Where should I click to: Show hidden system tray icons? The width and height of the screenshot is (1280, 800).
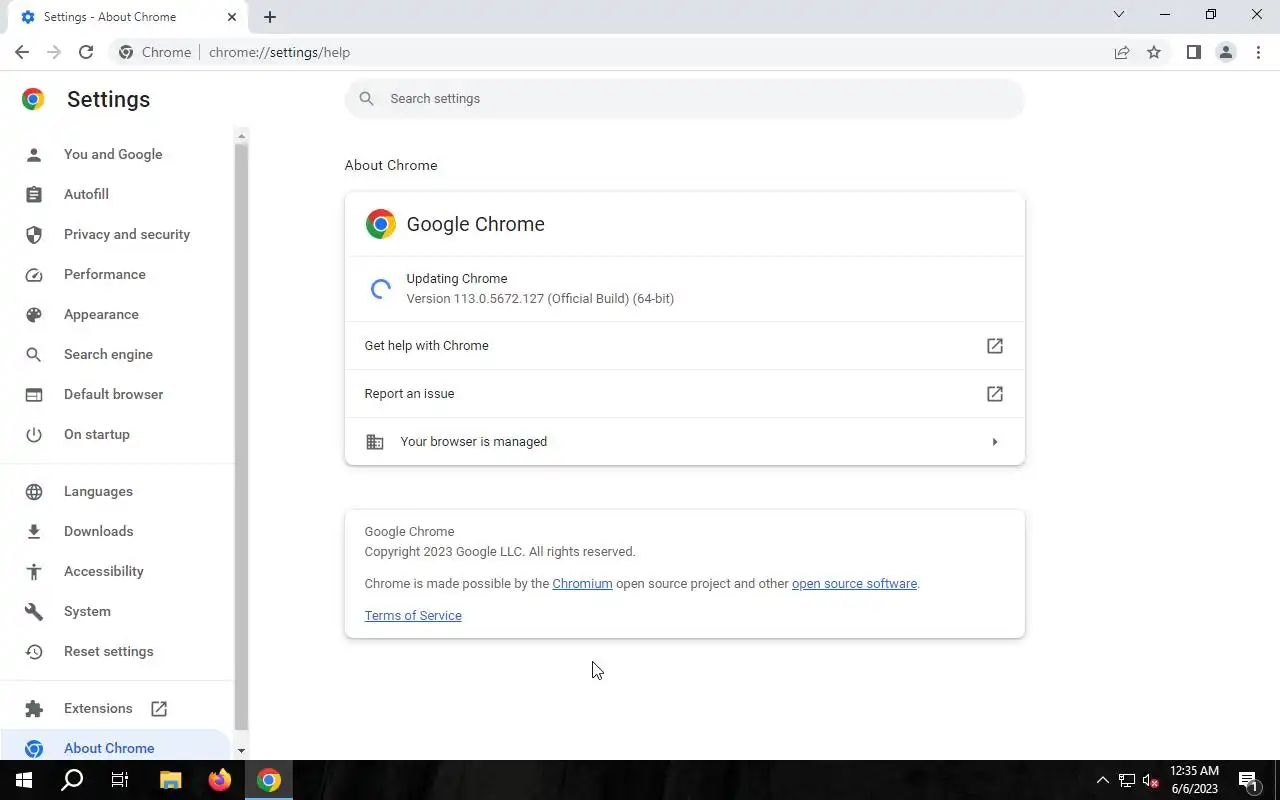[x=1102, y=780]
